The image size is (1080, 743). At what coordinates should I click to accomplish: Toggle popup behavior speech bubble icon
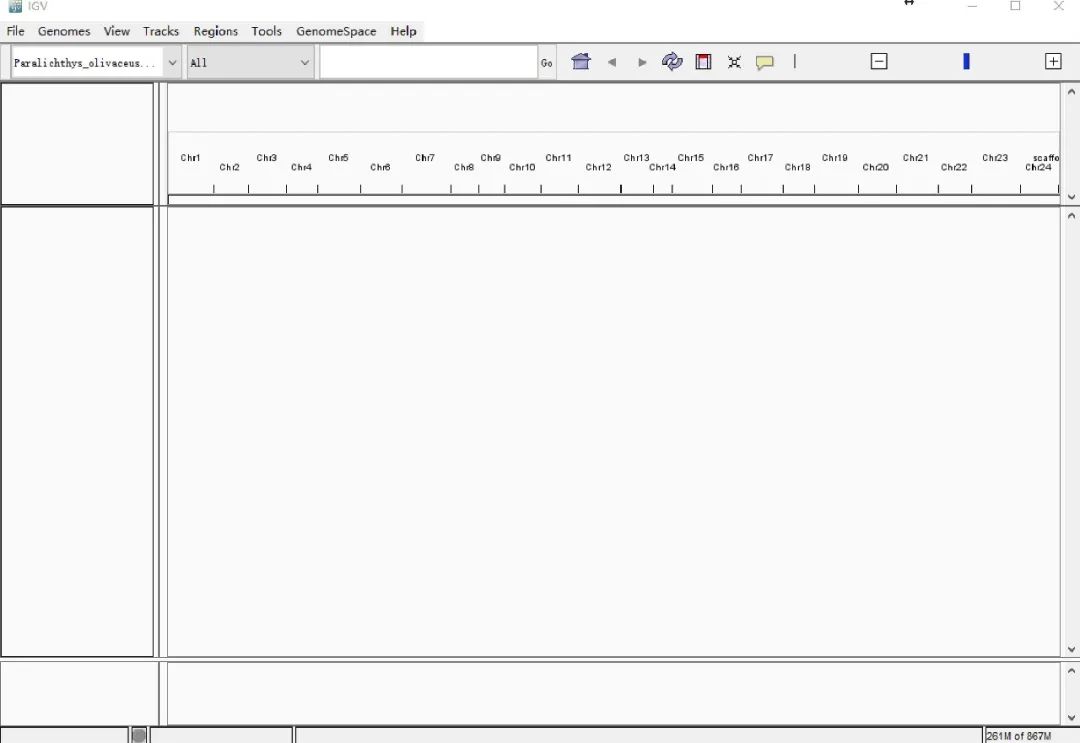tap(765, 63)
